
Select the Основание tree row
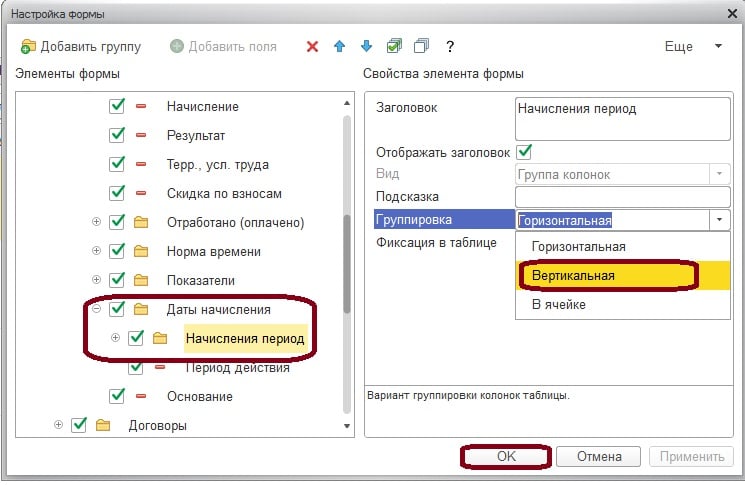200,397
